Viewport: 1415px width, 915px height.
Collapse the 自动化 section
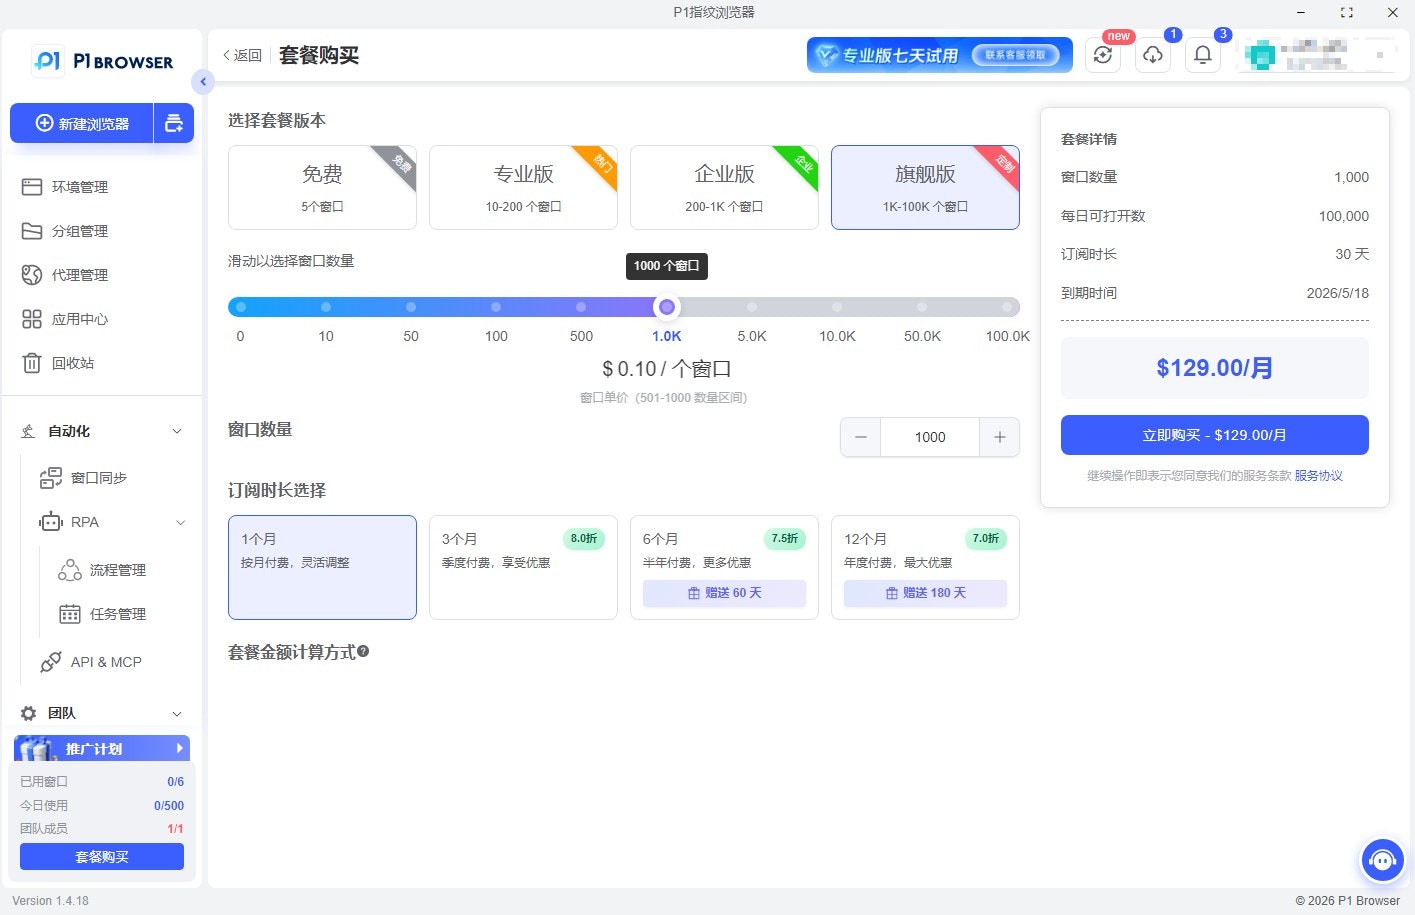click(176, 431)
